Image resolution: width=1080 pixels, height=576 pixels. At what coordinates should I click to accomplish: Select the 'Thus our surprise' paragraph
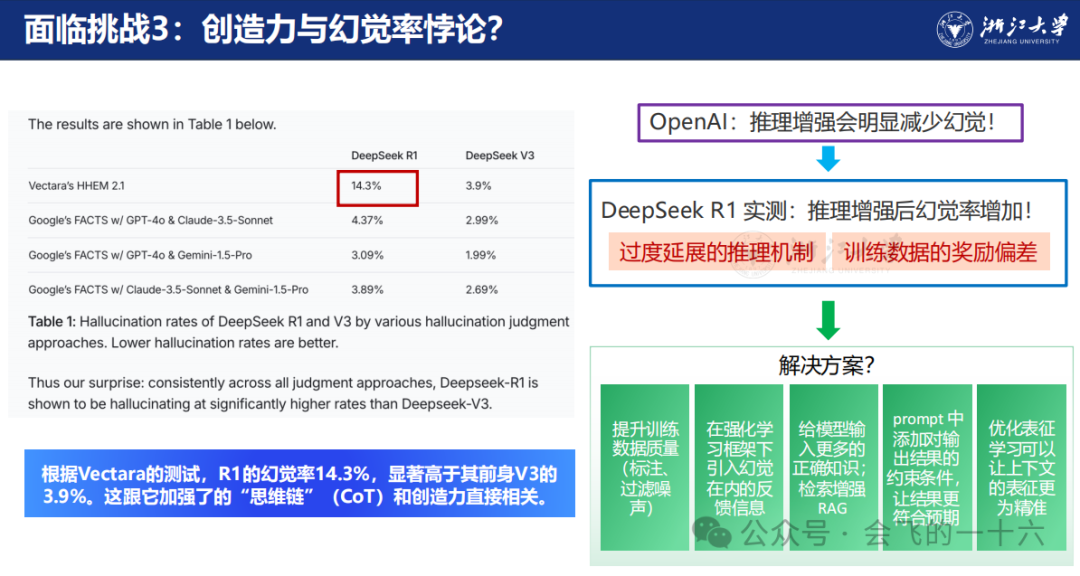tap(282, 393)
